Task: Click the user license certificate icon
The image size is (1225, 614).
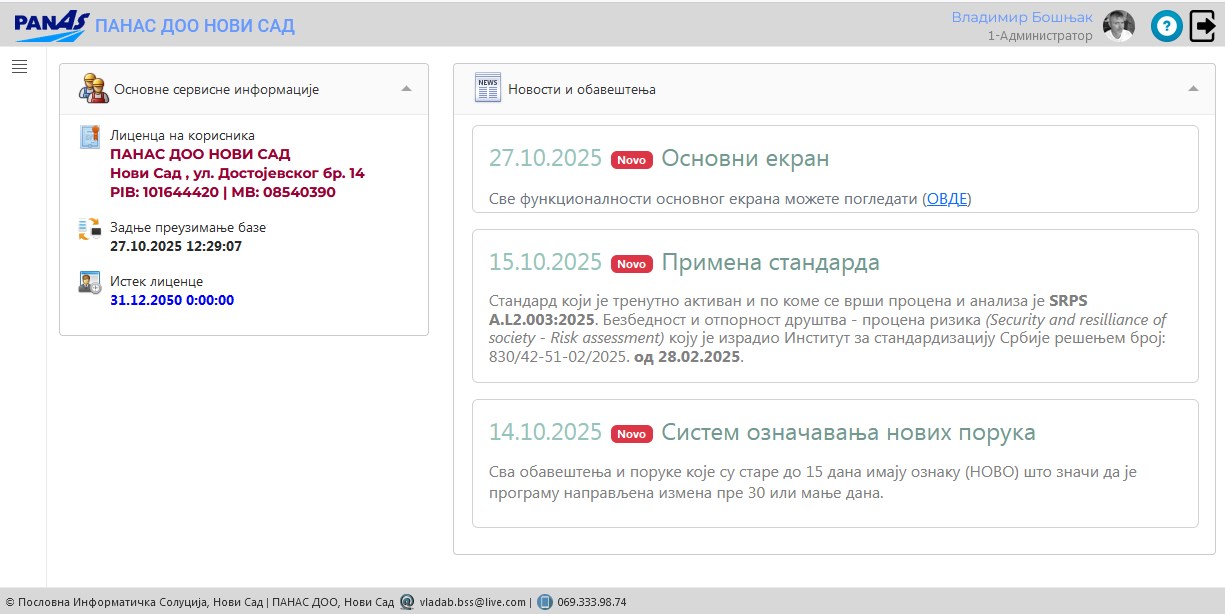Action: tap(90, 138)
